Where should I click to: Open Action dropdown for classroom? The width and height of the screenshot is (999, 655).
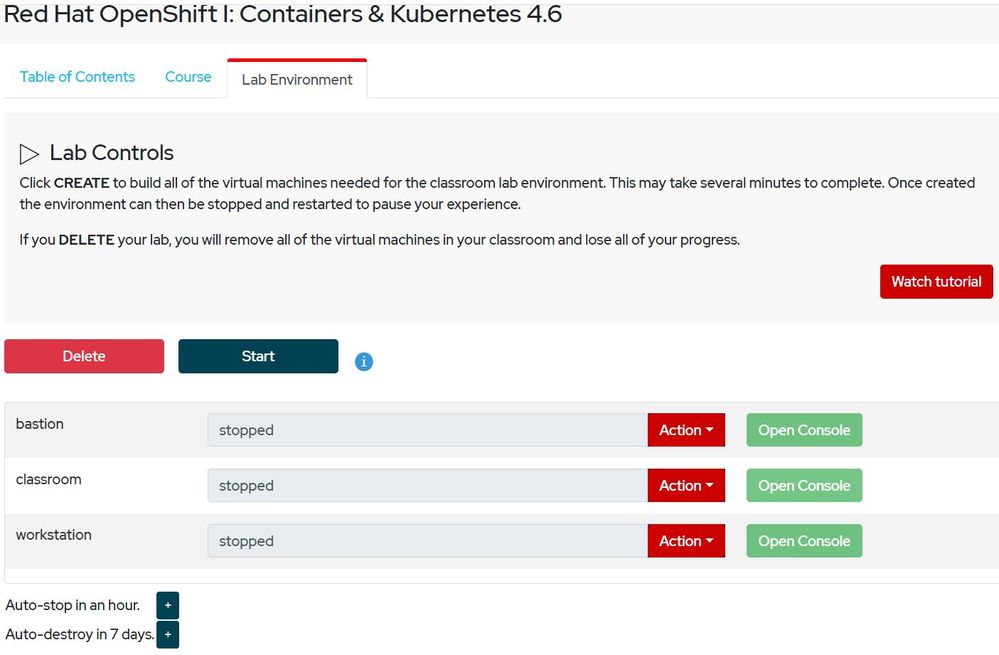point(686,486)
